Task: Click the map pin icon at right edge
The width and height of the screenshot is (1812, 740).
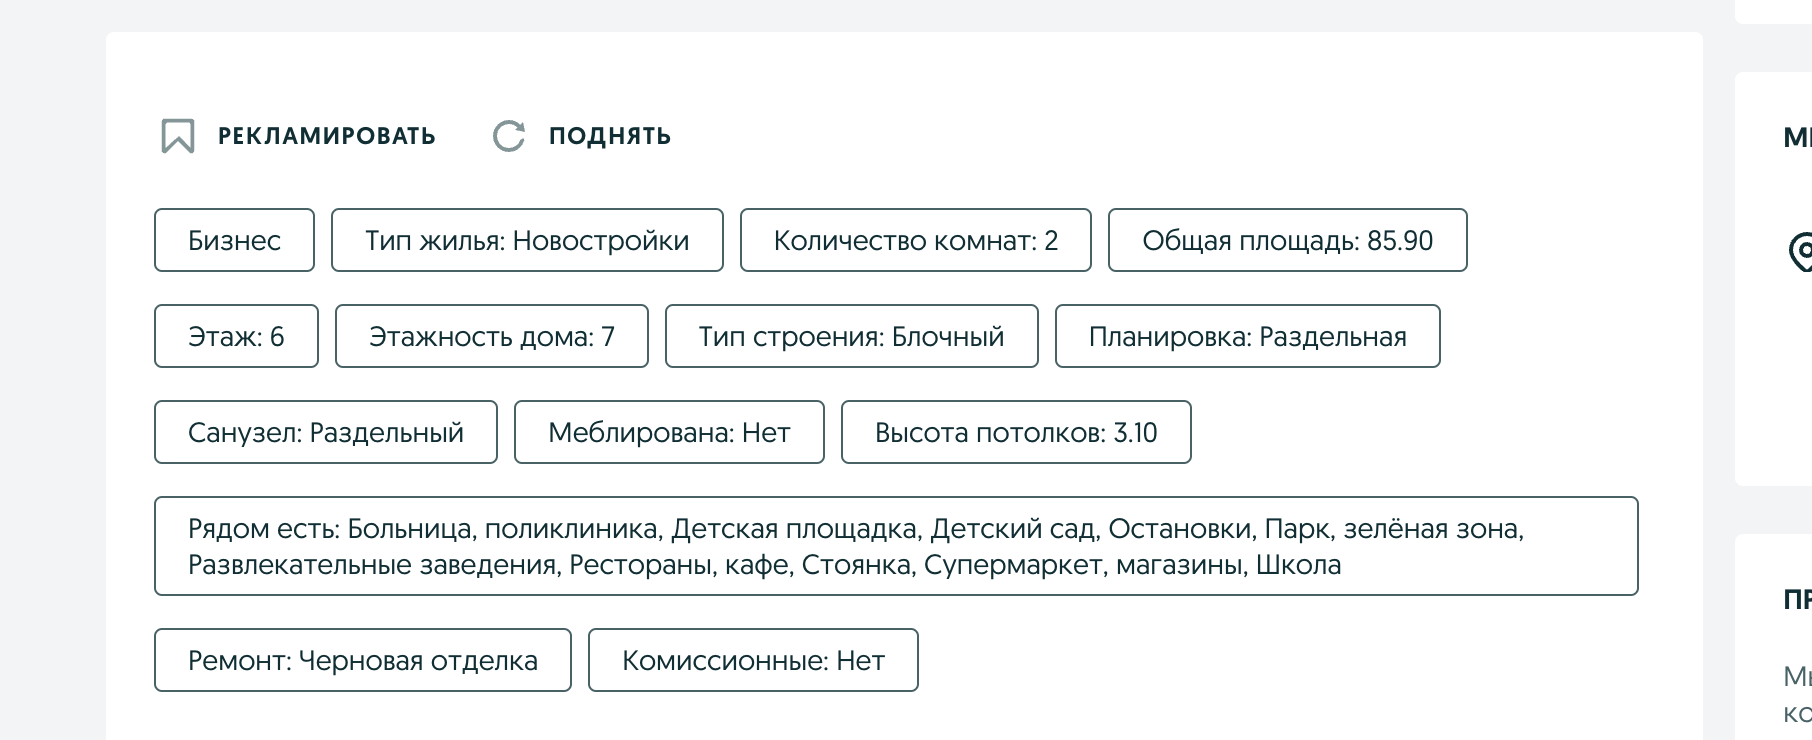Action: pos(1801,251)
